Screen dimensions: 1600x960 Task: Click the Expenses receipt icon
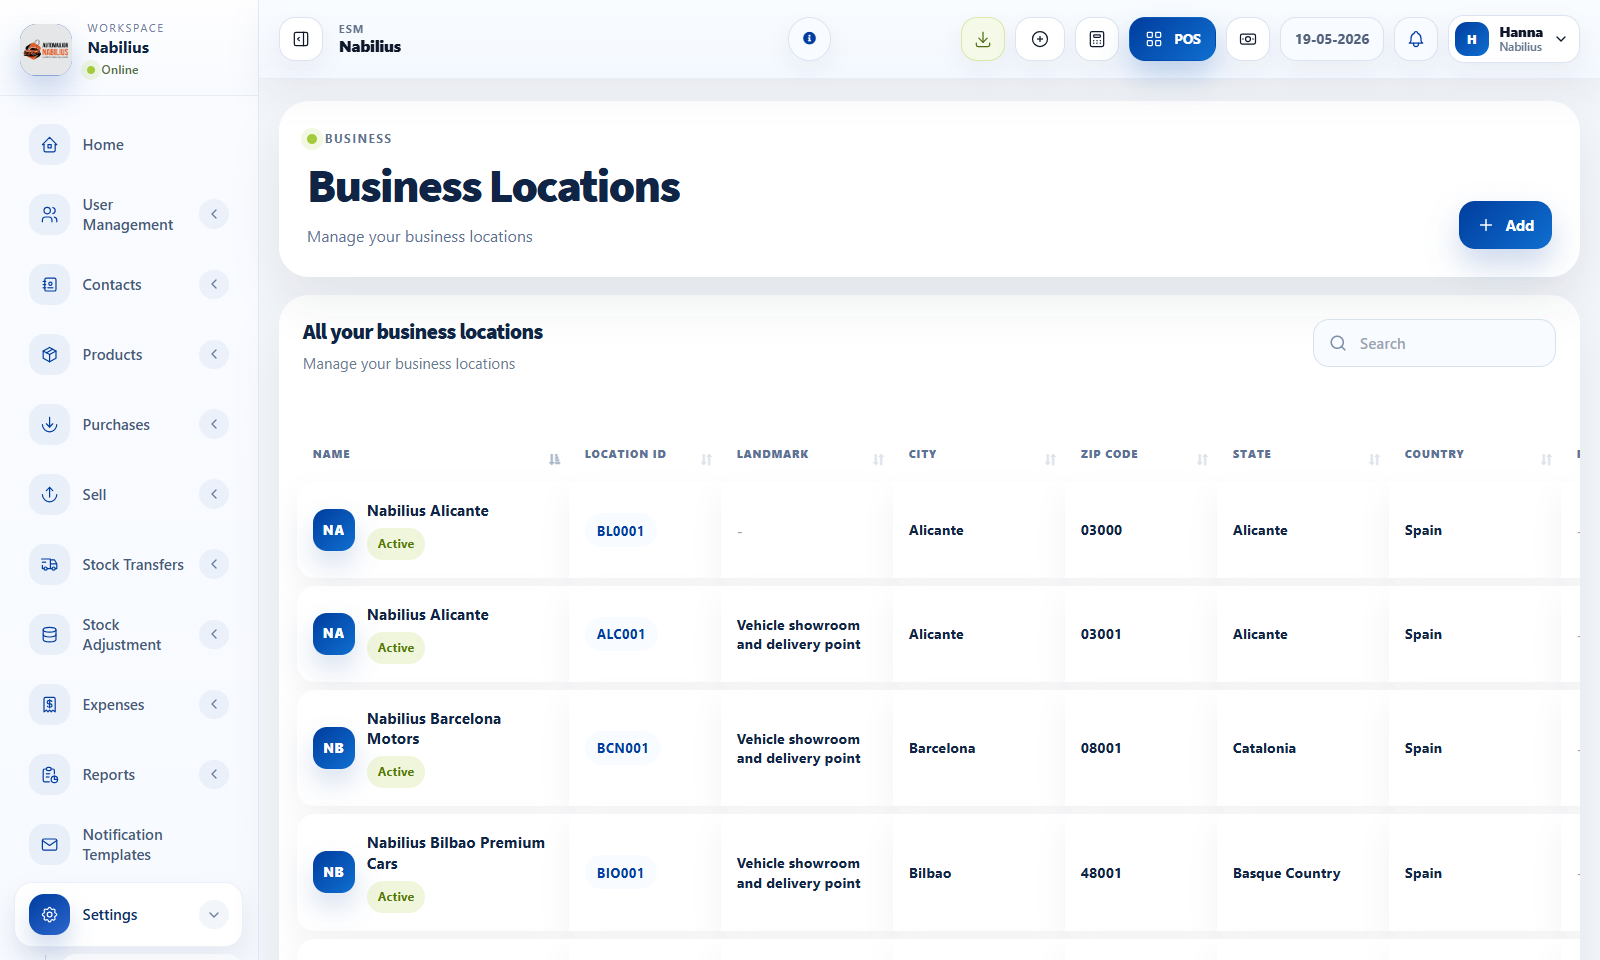tap(49, 704)
